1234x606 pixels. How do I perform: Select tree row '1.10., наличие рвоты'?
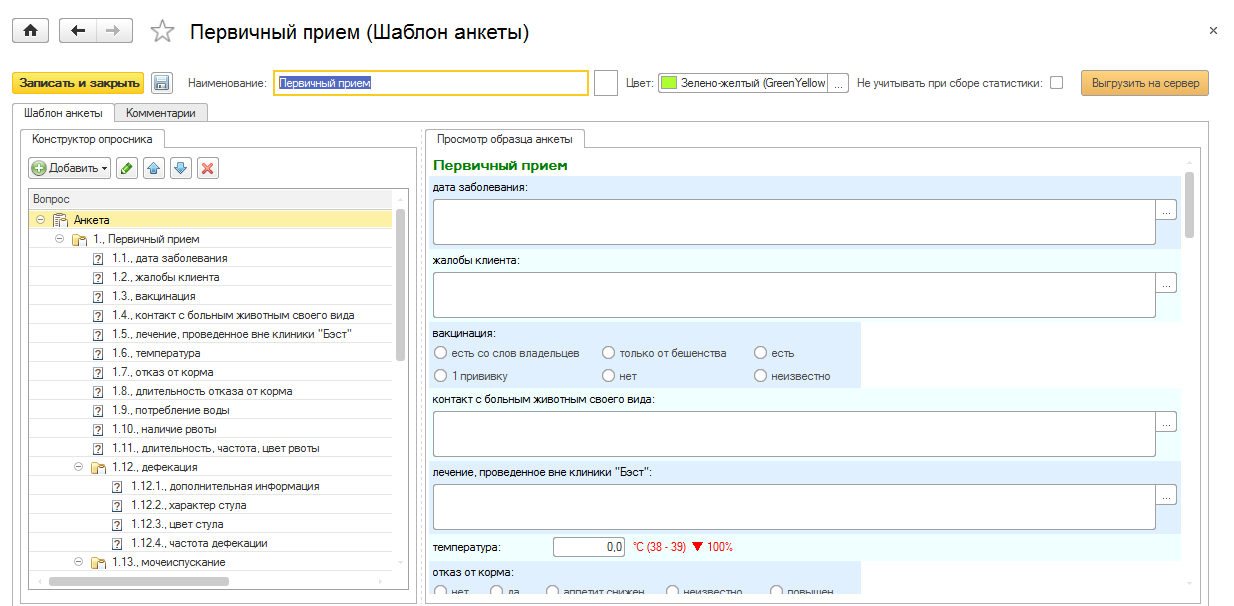(x=212, y=429)
